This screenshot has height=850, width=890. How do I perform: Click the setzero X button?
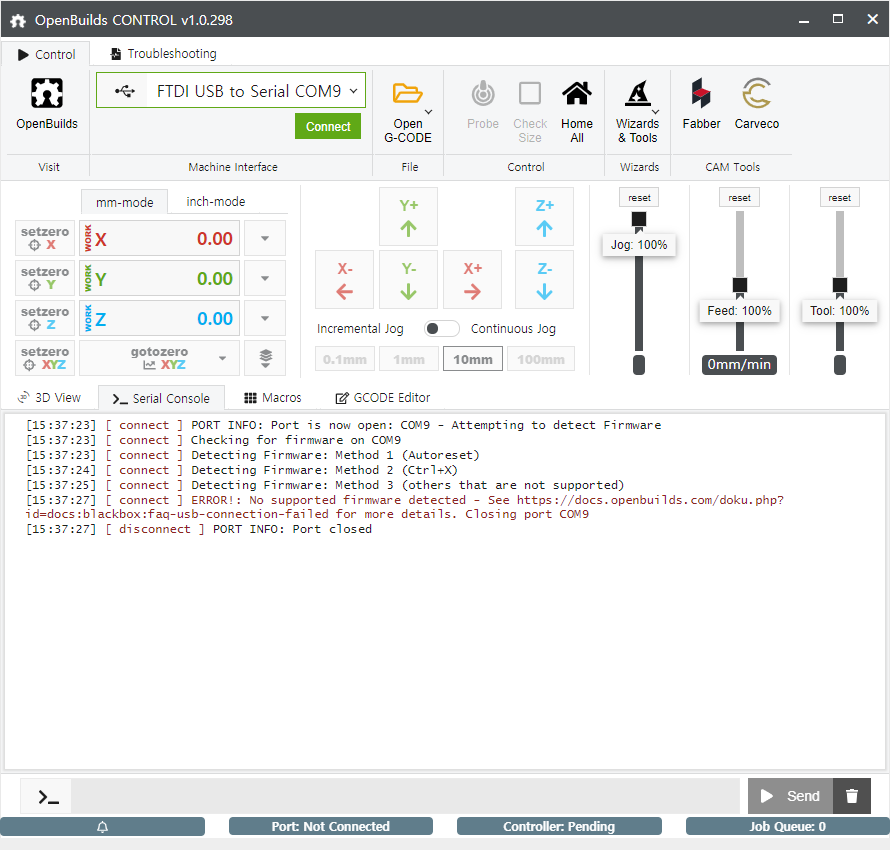coord(45,238)
